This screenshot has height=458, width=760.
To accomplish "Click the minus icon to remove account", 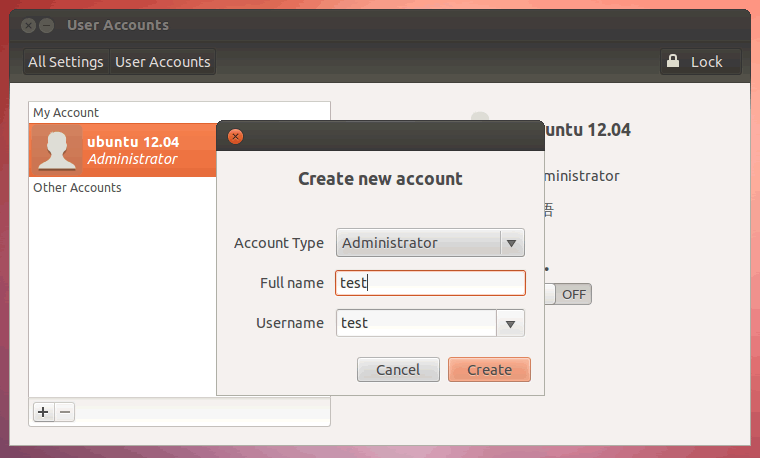I will (x=64, y=412).
